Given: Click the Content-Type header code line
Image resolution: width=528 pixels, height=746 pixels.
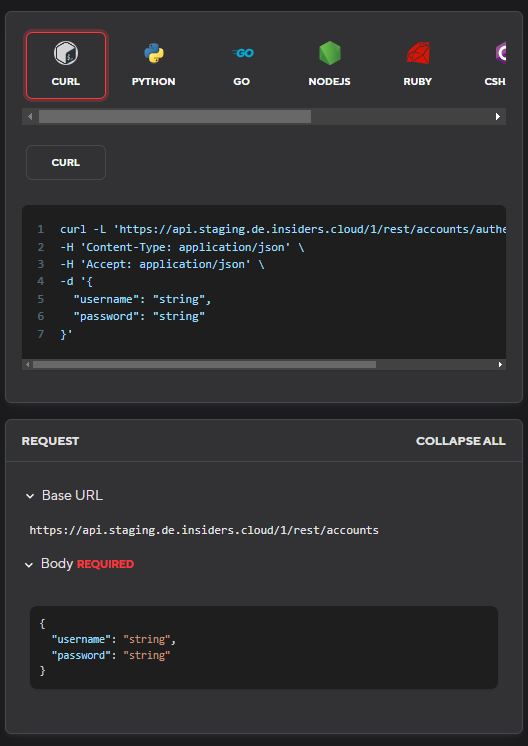Looking at the screenshot, I should tap(182, 247).
